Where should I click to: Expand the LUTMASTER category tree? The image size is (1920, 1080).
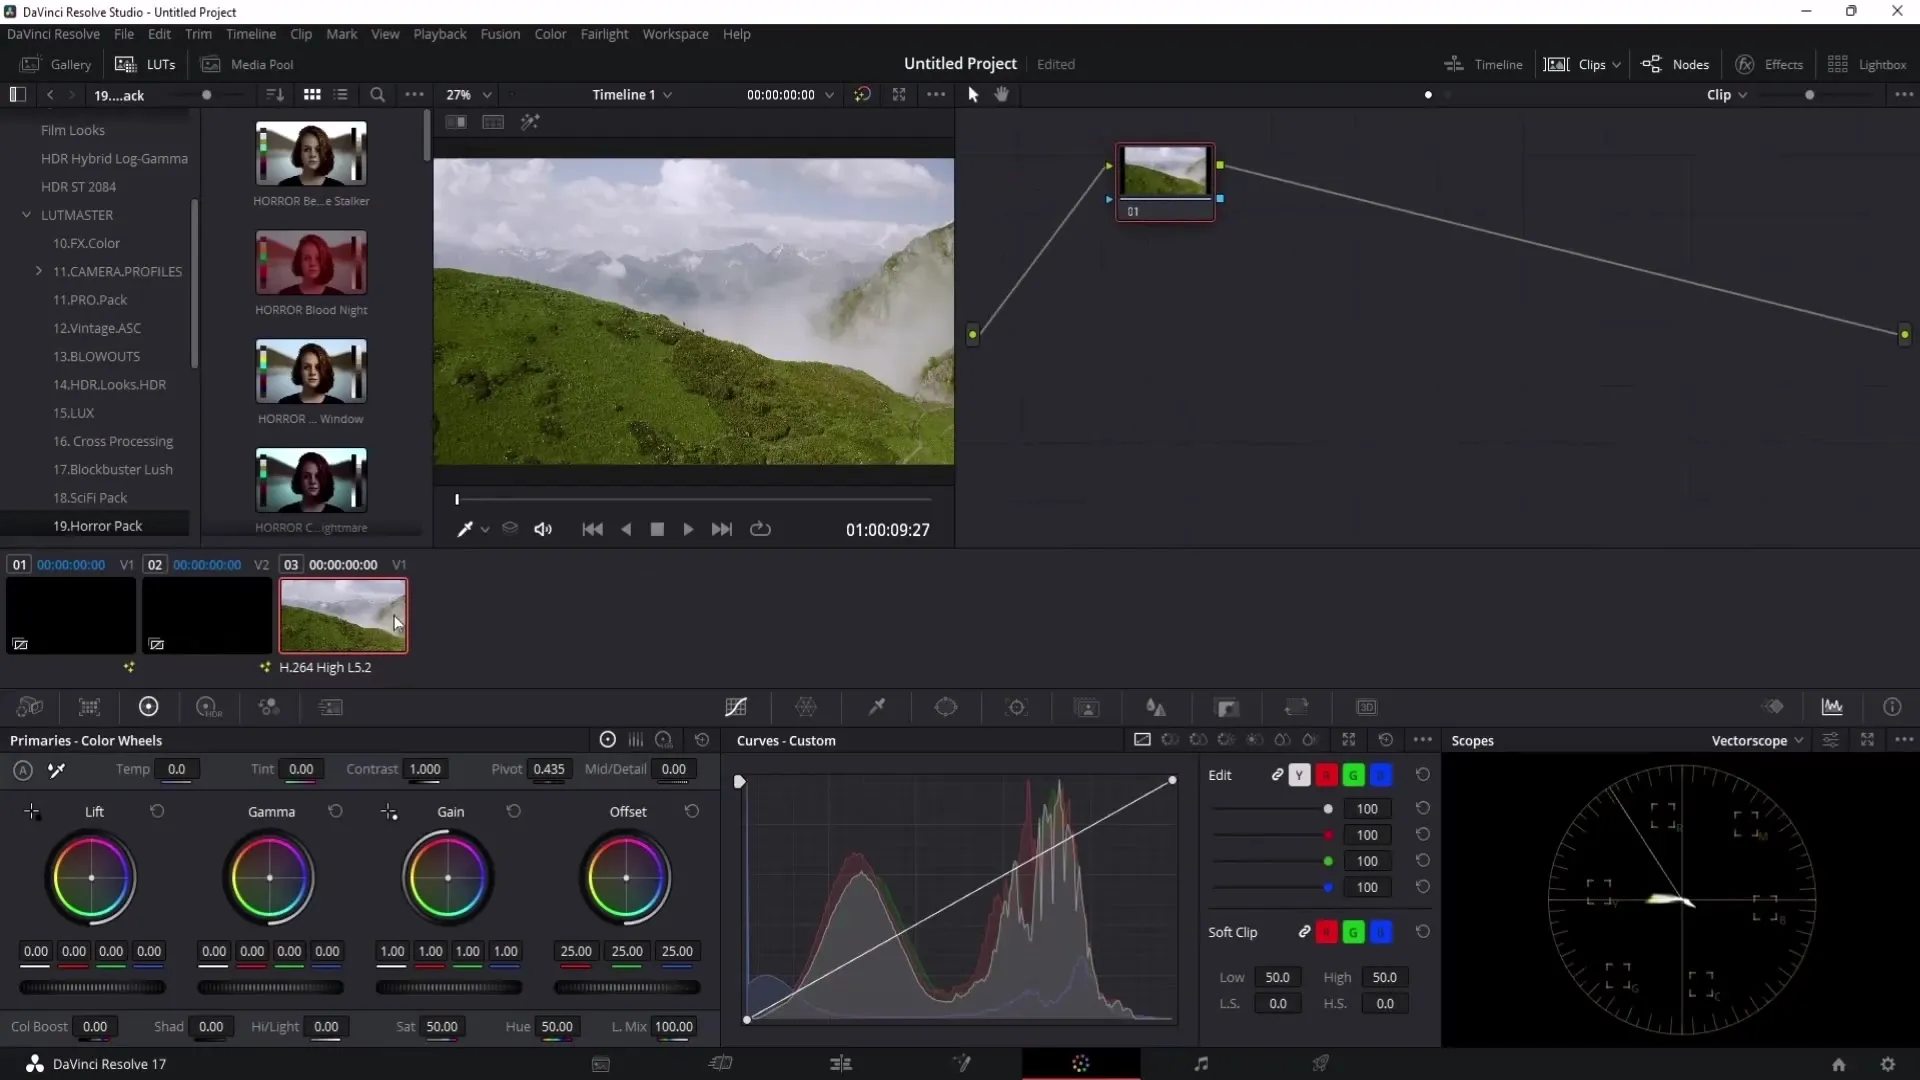[x=26, y=215]
